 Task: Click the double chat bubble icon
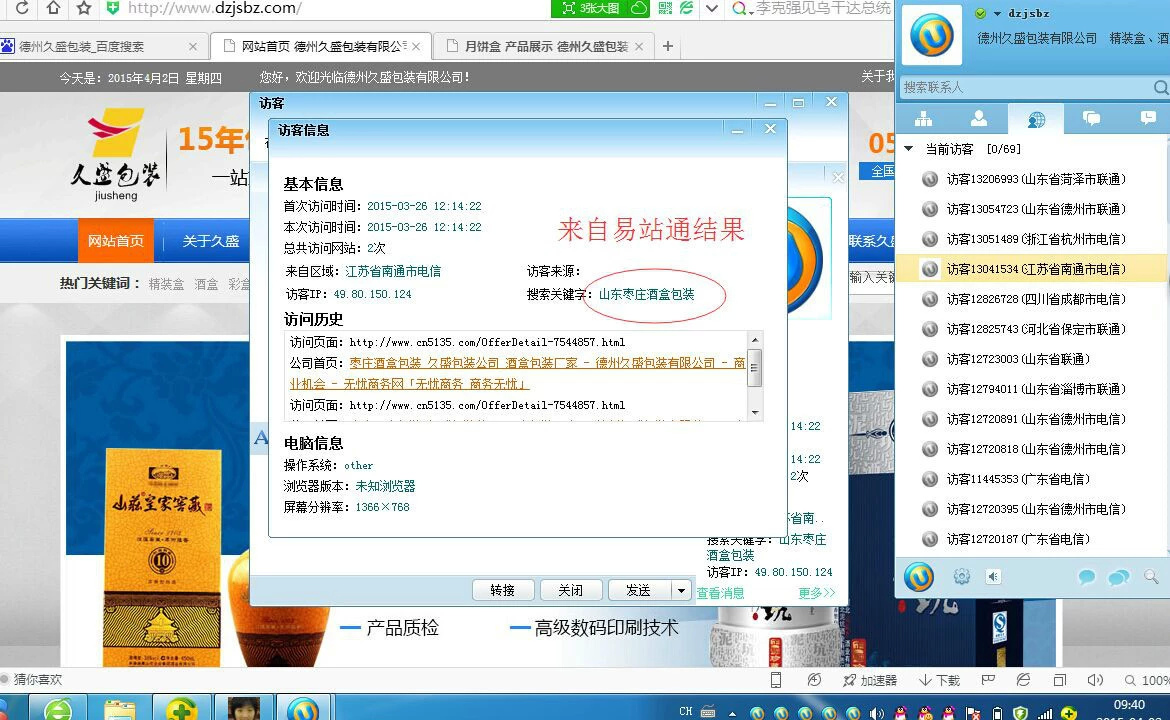[1119, 577]
